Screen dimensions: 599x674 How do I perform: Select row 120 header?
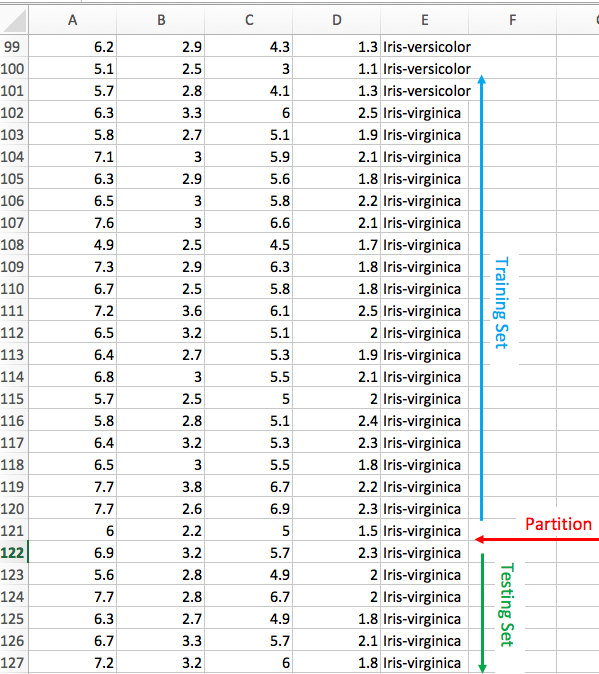[14, 509]
